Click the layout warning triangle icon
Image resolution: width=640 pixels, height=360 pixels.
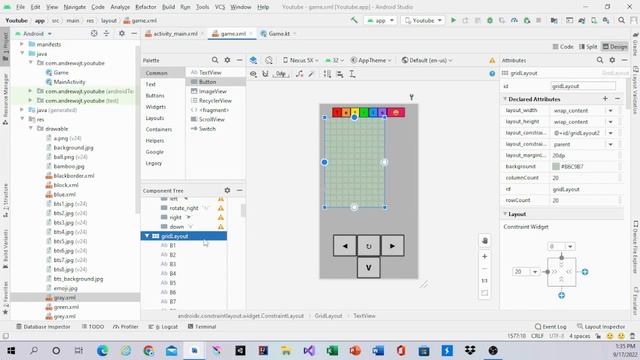click(x=492, y=60)
